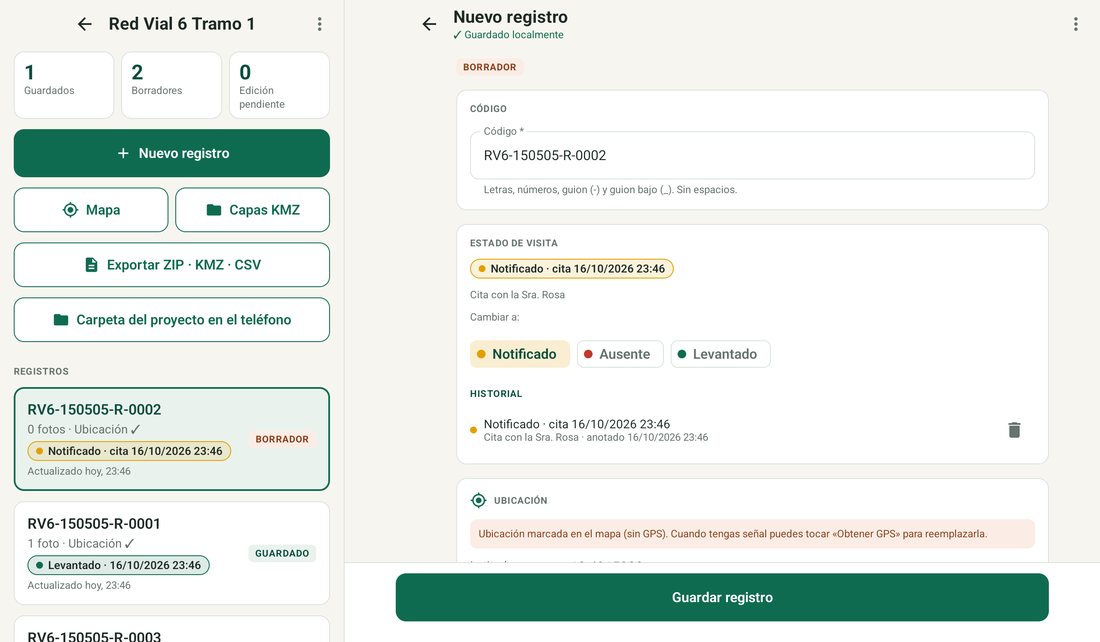Go back from Red Vial 6 Tramo 1

85,24
